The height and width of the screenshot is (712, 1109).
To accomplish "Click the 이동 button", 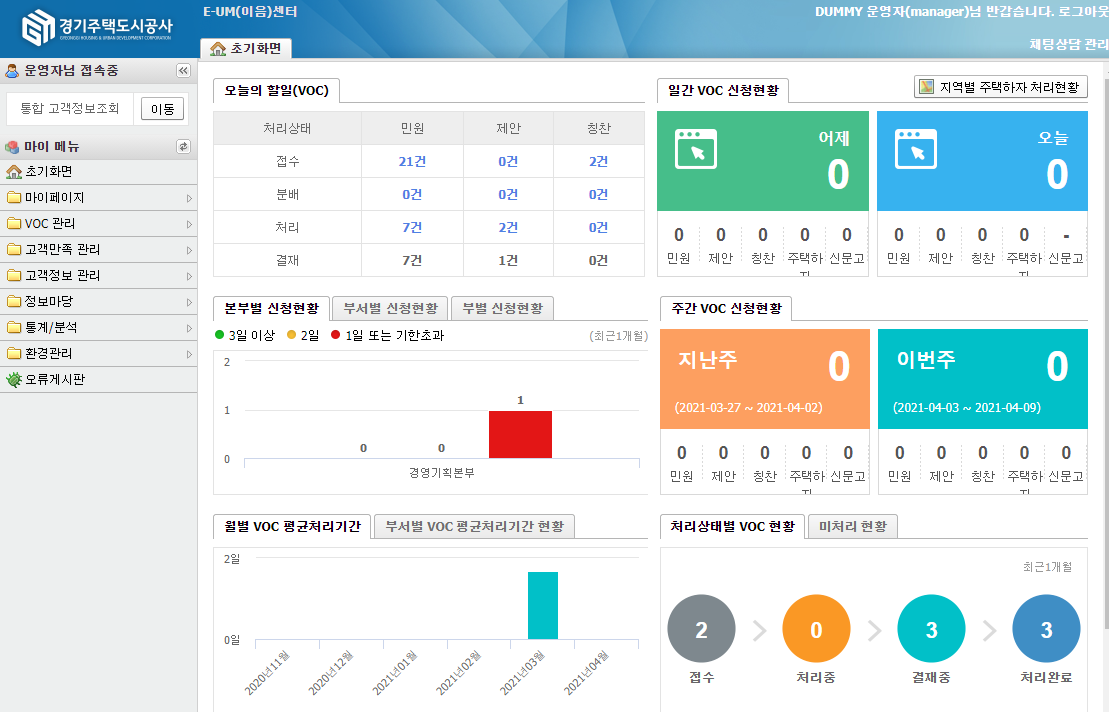I will coord(162,109).
